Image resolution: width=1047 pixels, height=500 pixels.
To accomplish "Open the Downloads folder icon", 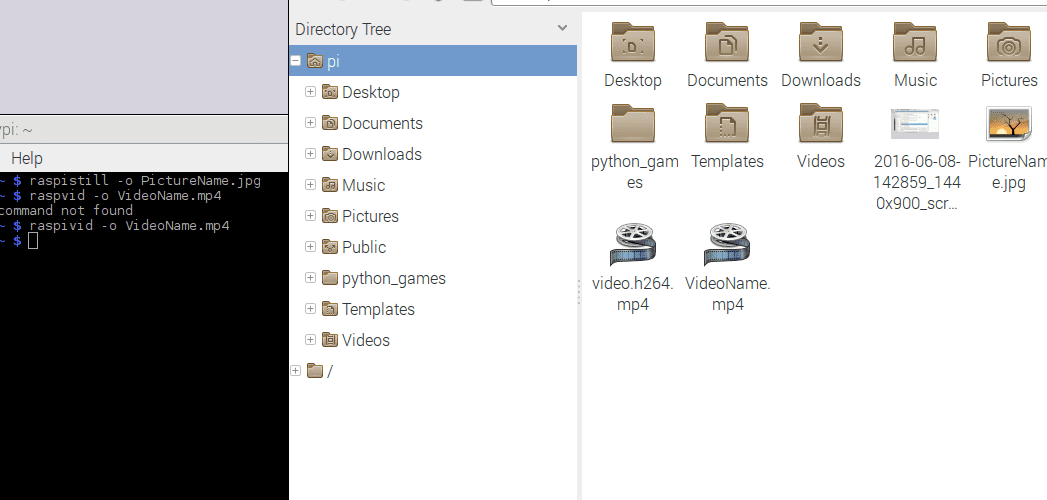I will click(x=820, y=44).
